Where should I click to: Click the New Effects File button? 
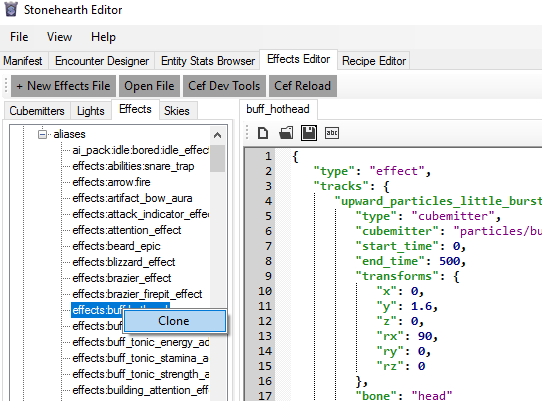tap(63, 86)
